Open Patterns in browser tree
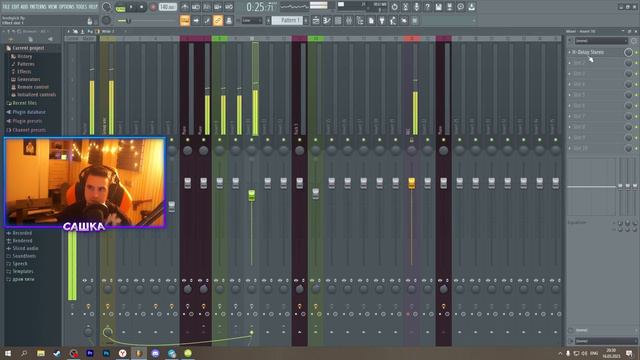The height and width of the screenshot is (360, 640). point(26,64)
